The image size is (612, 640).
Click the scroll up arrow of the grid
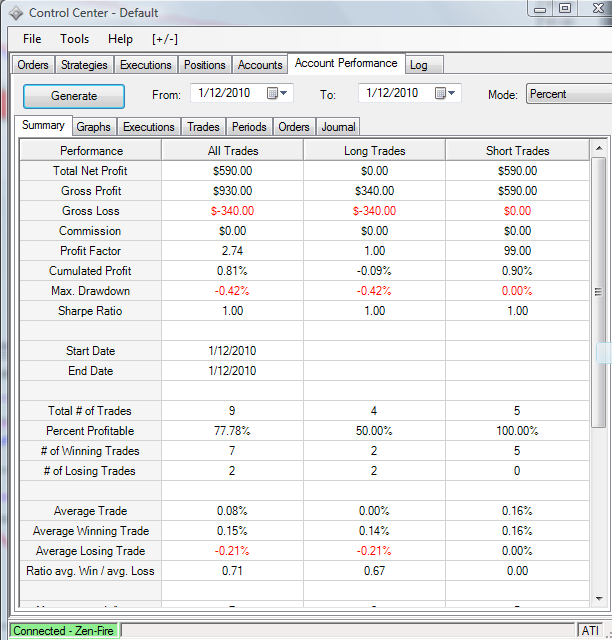point(599,148)
